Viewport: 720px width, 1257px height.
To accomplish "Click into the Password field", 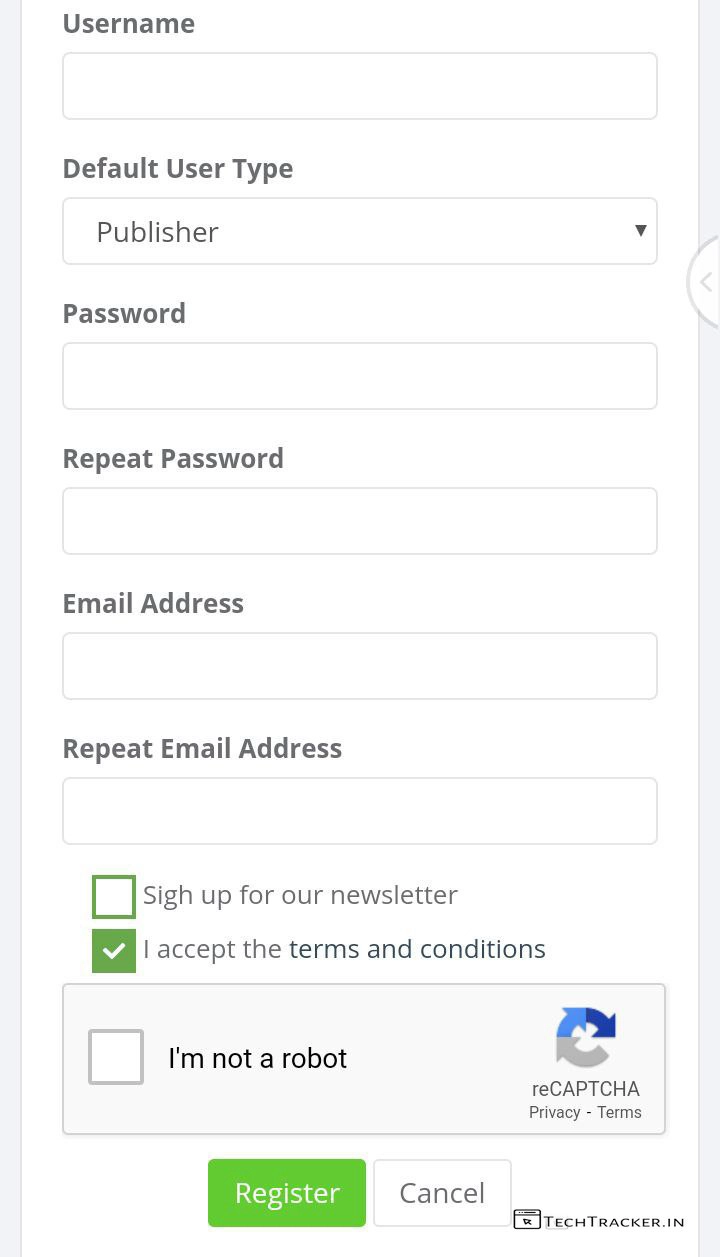I will [x=360, y=376].
